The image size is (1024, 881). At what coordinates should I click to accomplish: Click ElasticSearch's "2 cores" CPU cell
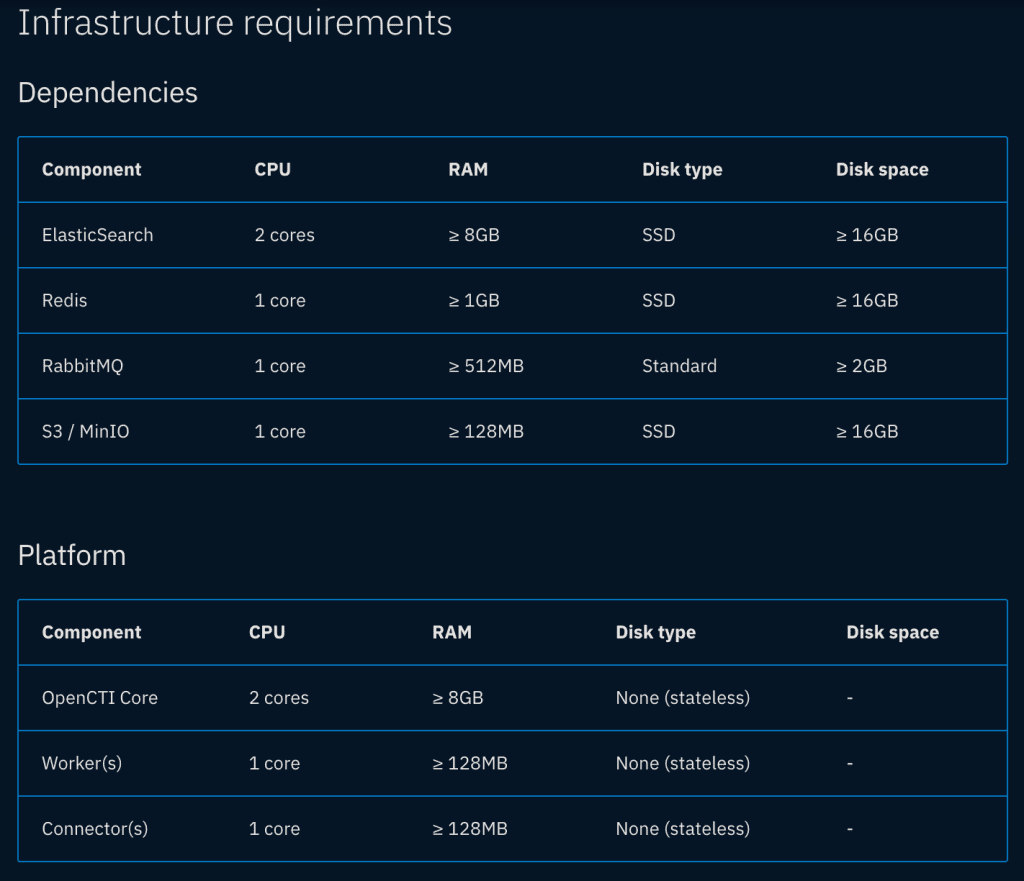coord(284,235)
